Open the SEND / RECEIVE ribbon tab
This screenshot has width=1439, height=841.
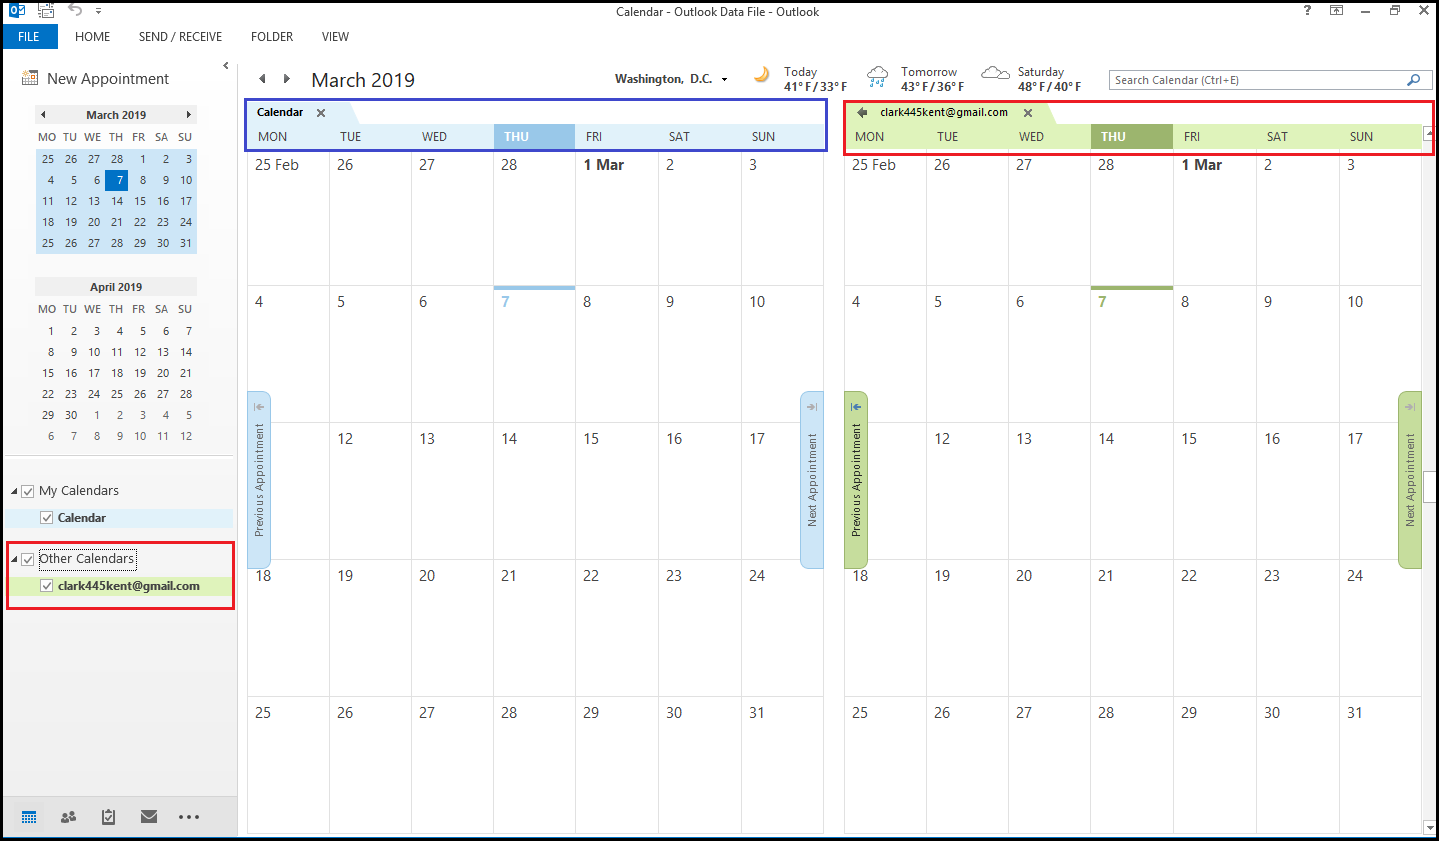tap(181, 37)
